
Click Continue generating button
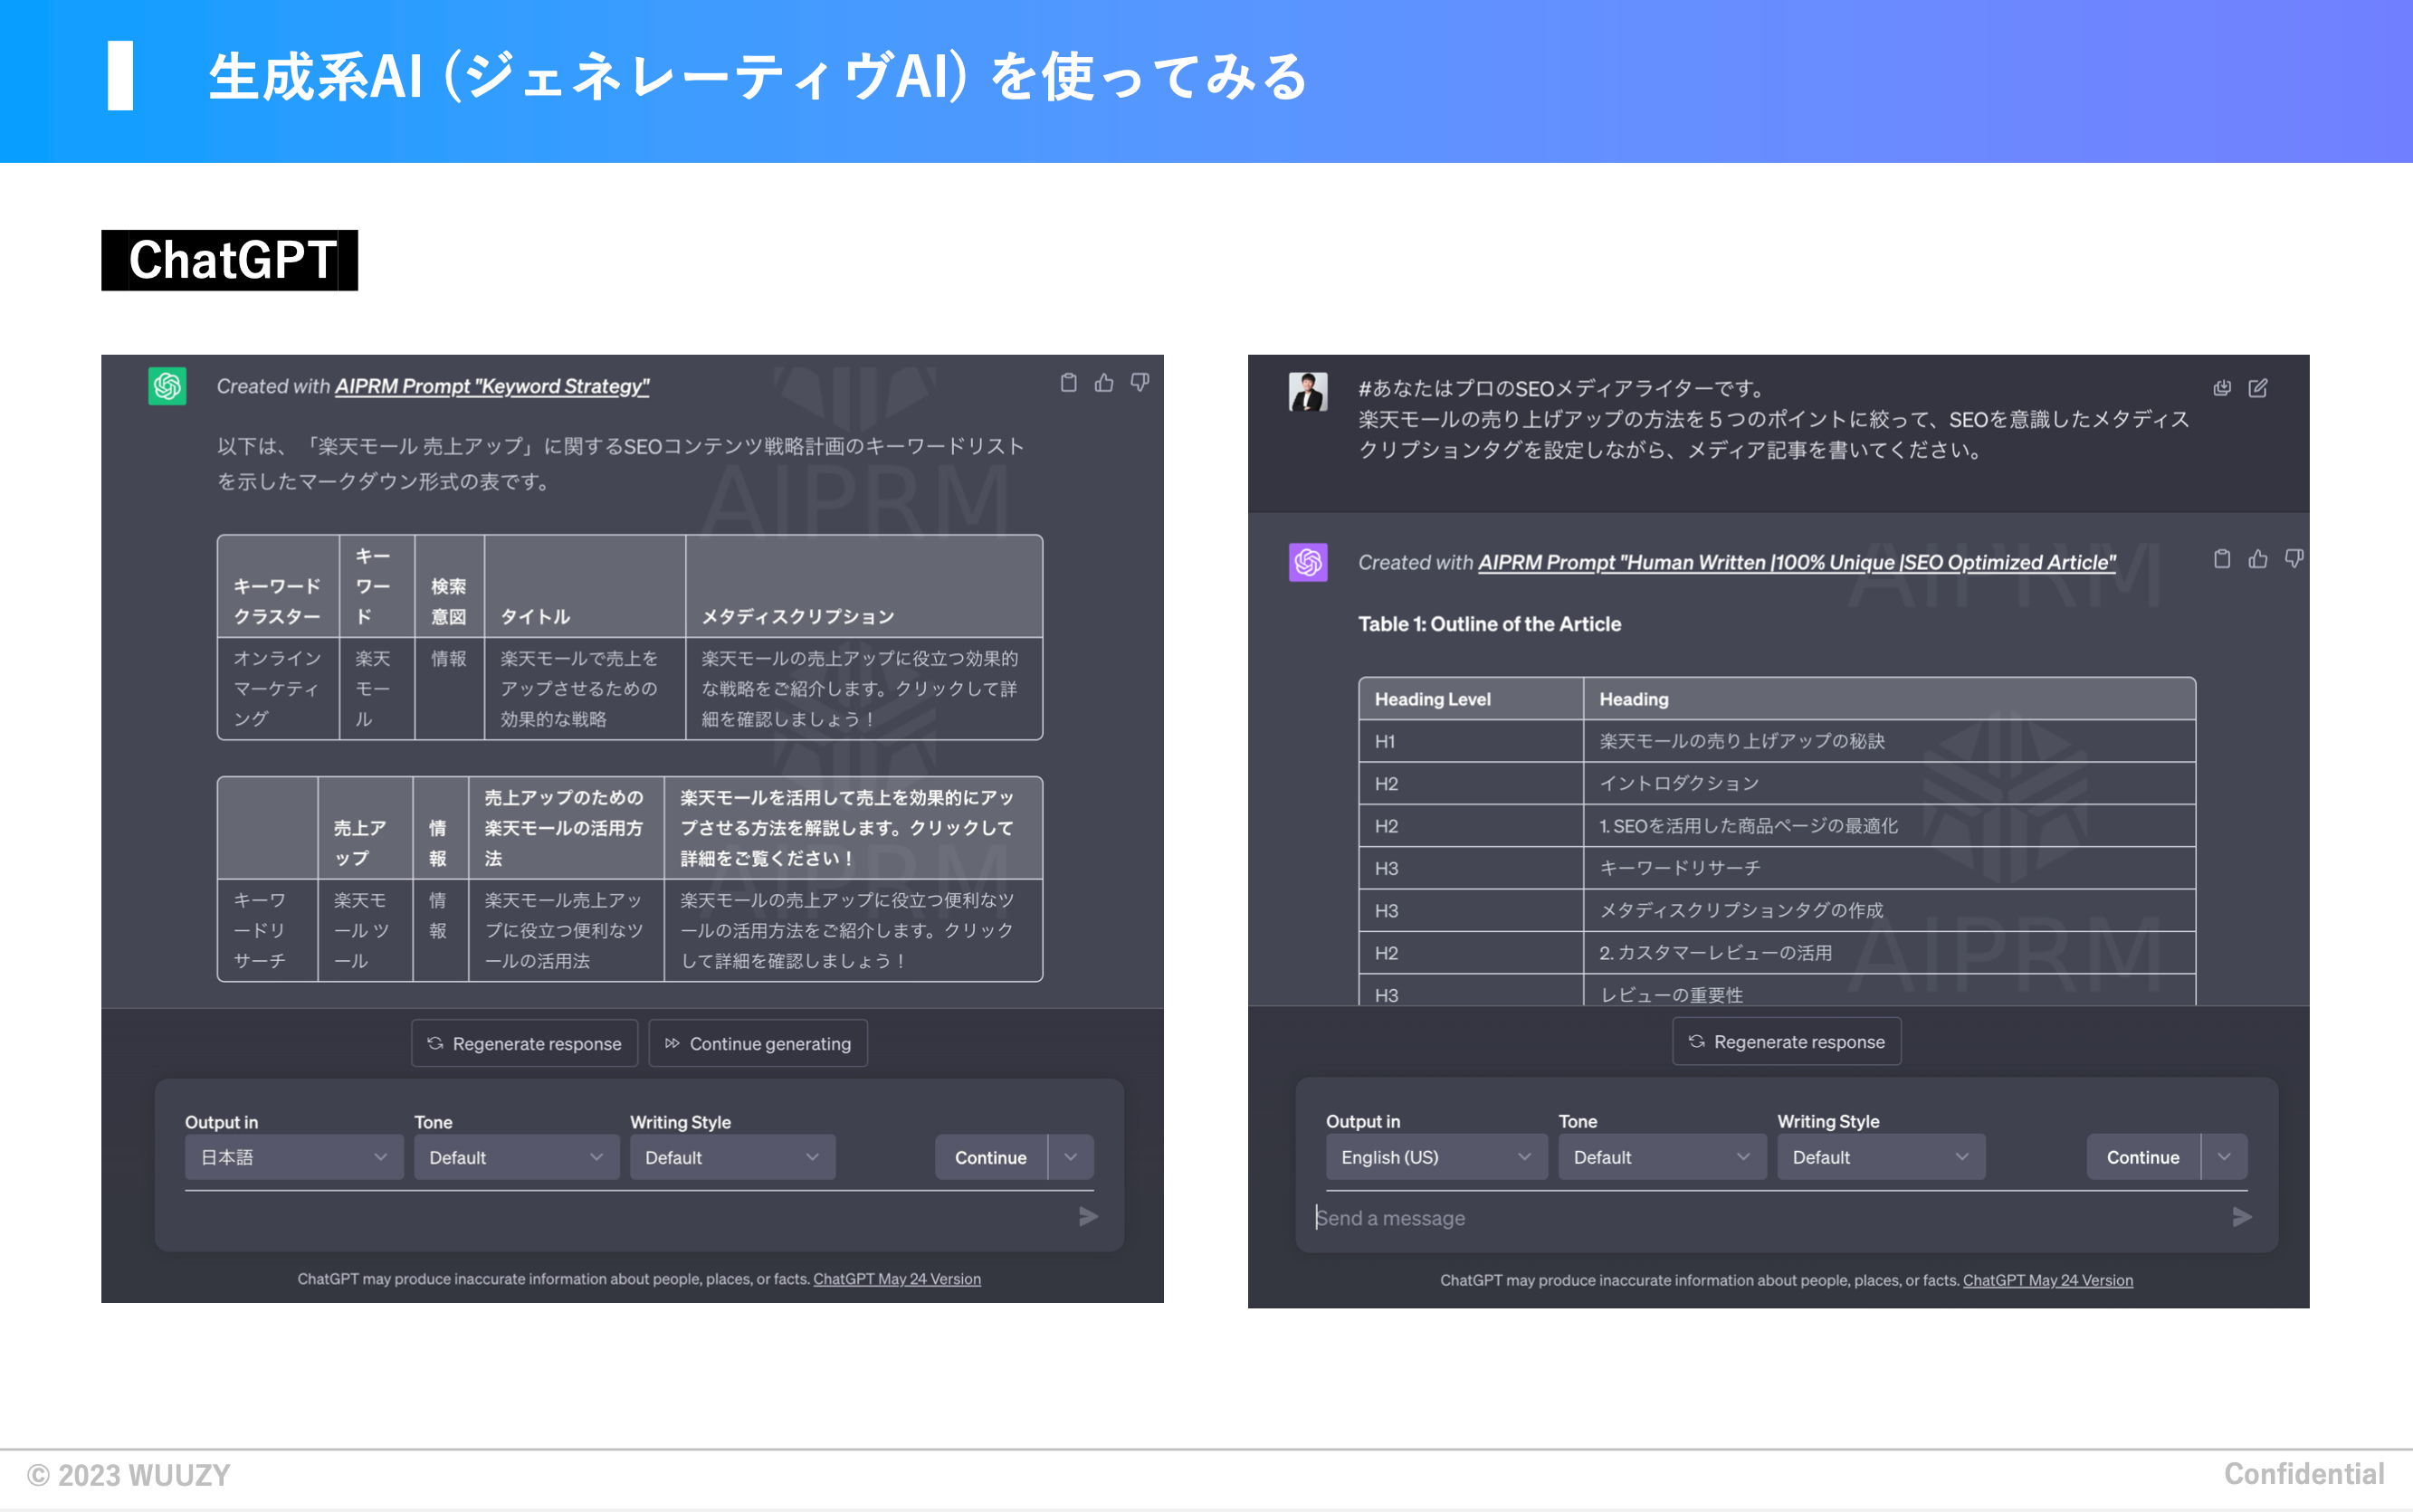tap(758, 1043)
